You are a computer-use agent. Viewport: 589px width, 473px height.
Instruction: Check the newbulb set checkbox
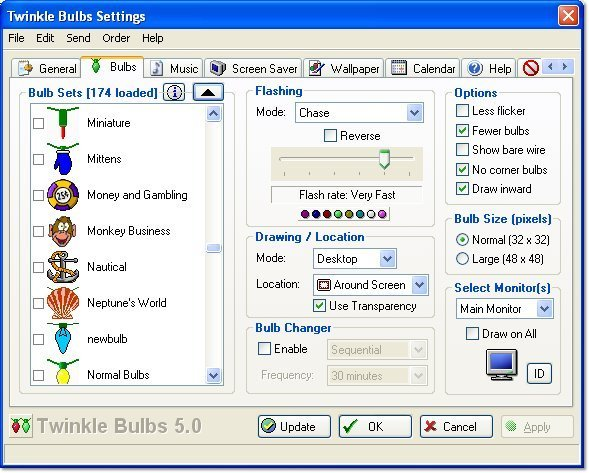point(38,340)
